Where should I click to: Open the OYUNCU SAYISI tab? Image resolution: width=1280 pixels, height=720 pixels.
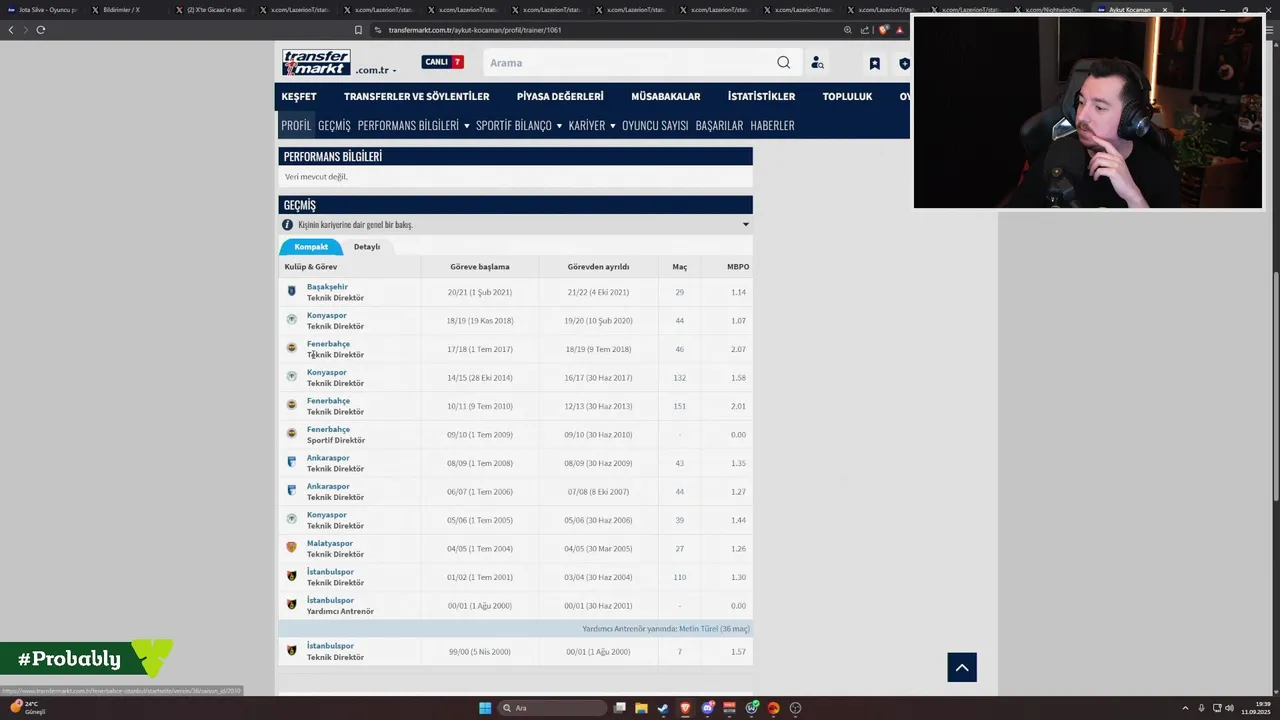pos(655,125)
